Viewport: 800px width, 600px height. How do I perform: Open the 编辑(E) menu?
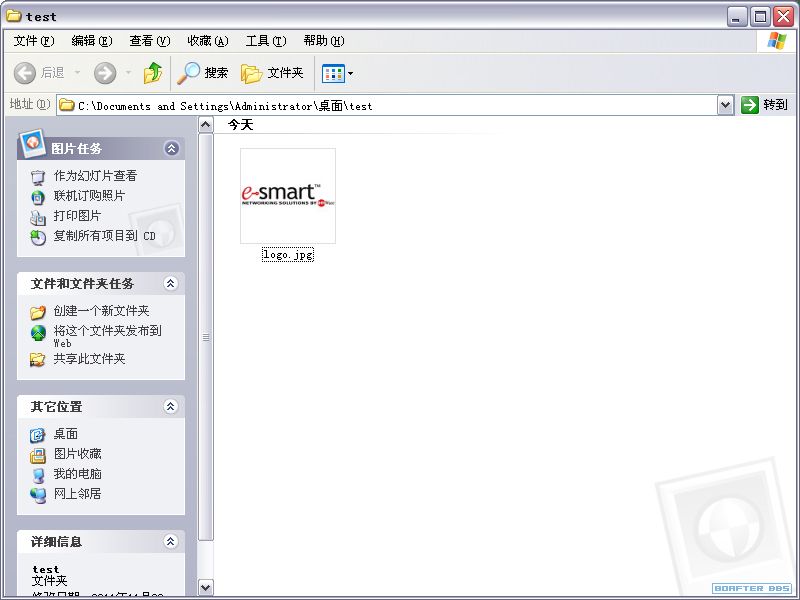92,41
